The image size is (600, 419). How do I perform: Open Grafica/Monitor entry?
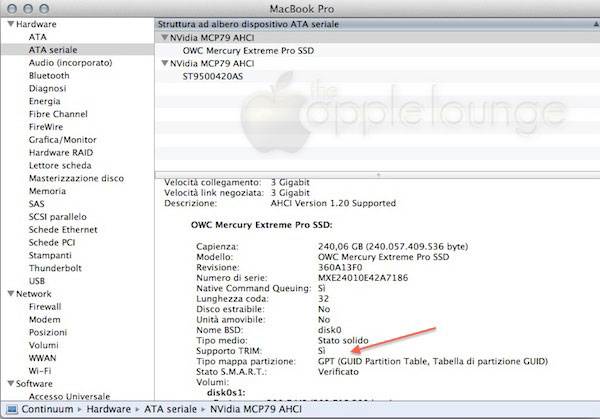click(x=63, y=140)
